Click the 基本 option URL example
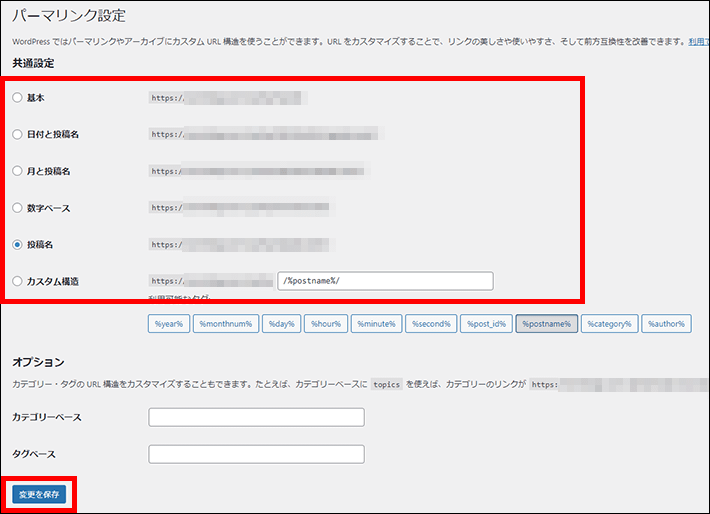Screen dimensions: 710x514 pyautogui.click(x=228, y=98)
